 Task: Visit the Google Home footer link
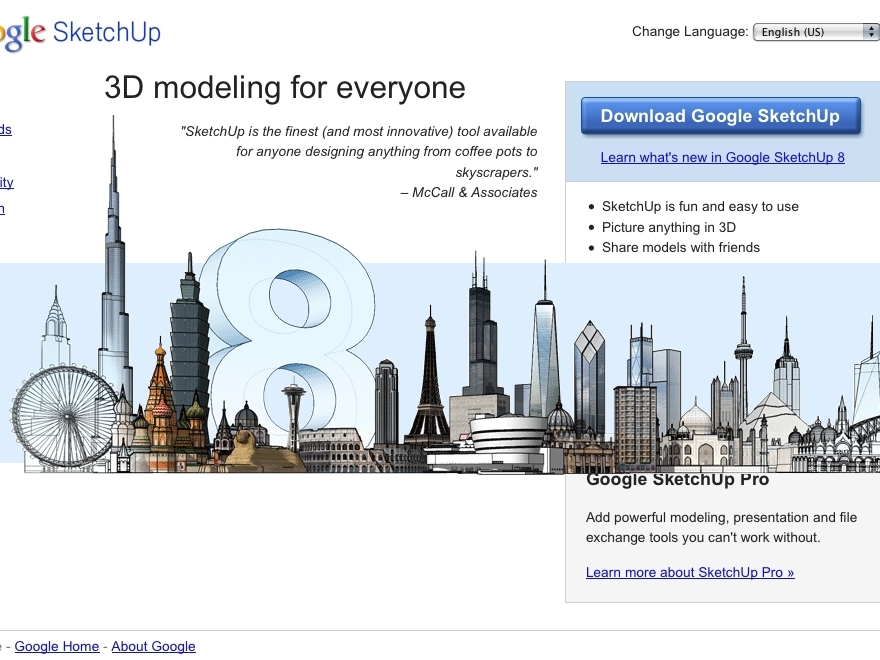coord(57,646)
